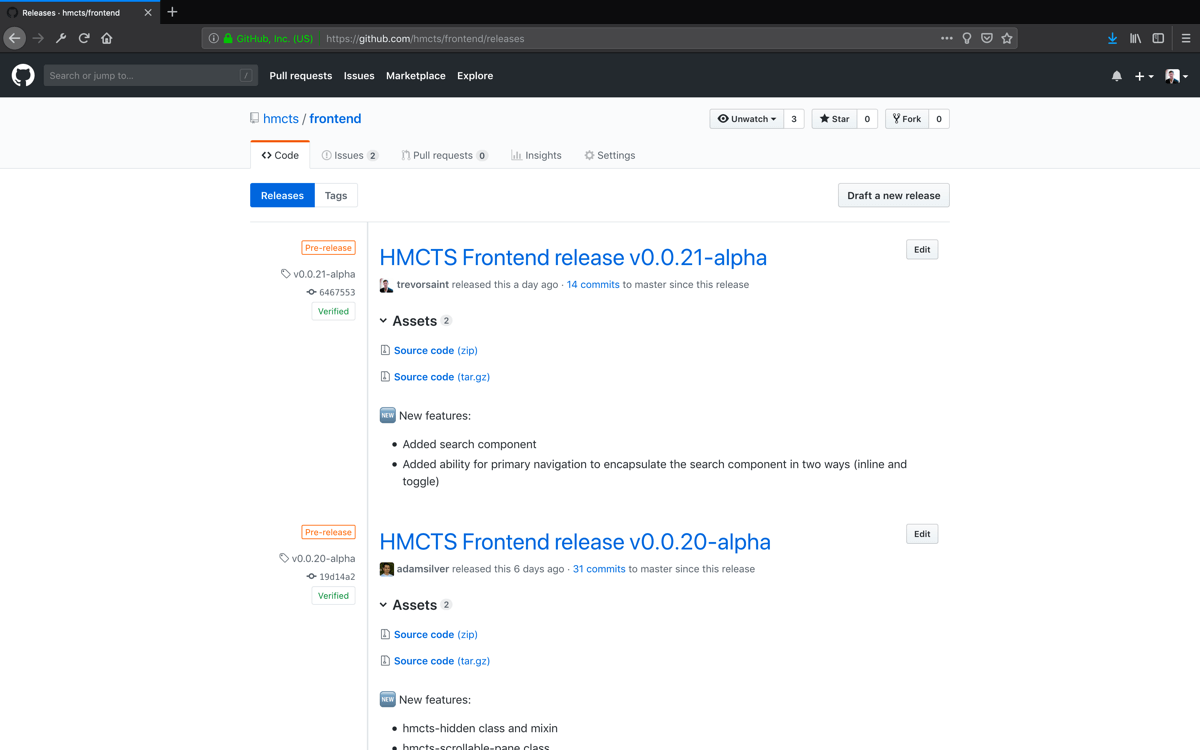
Task: Open Pull requests in top navigation
Action: click(300, 76)
